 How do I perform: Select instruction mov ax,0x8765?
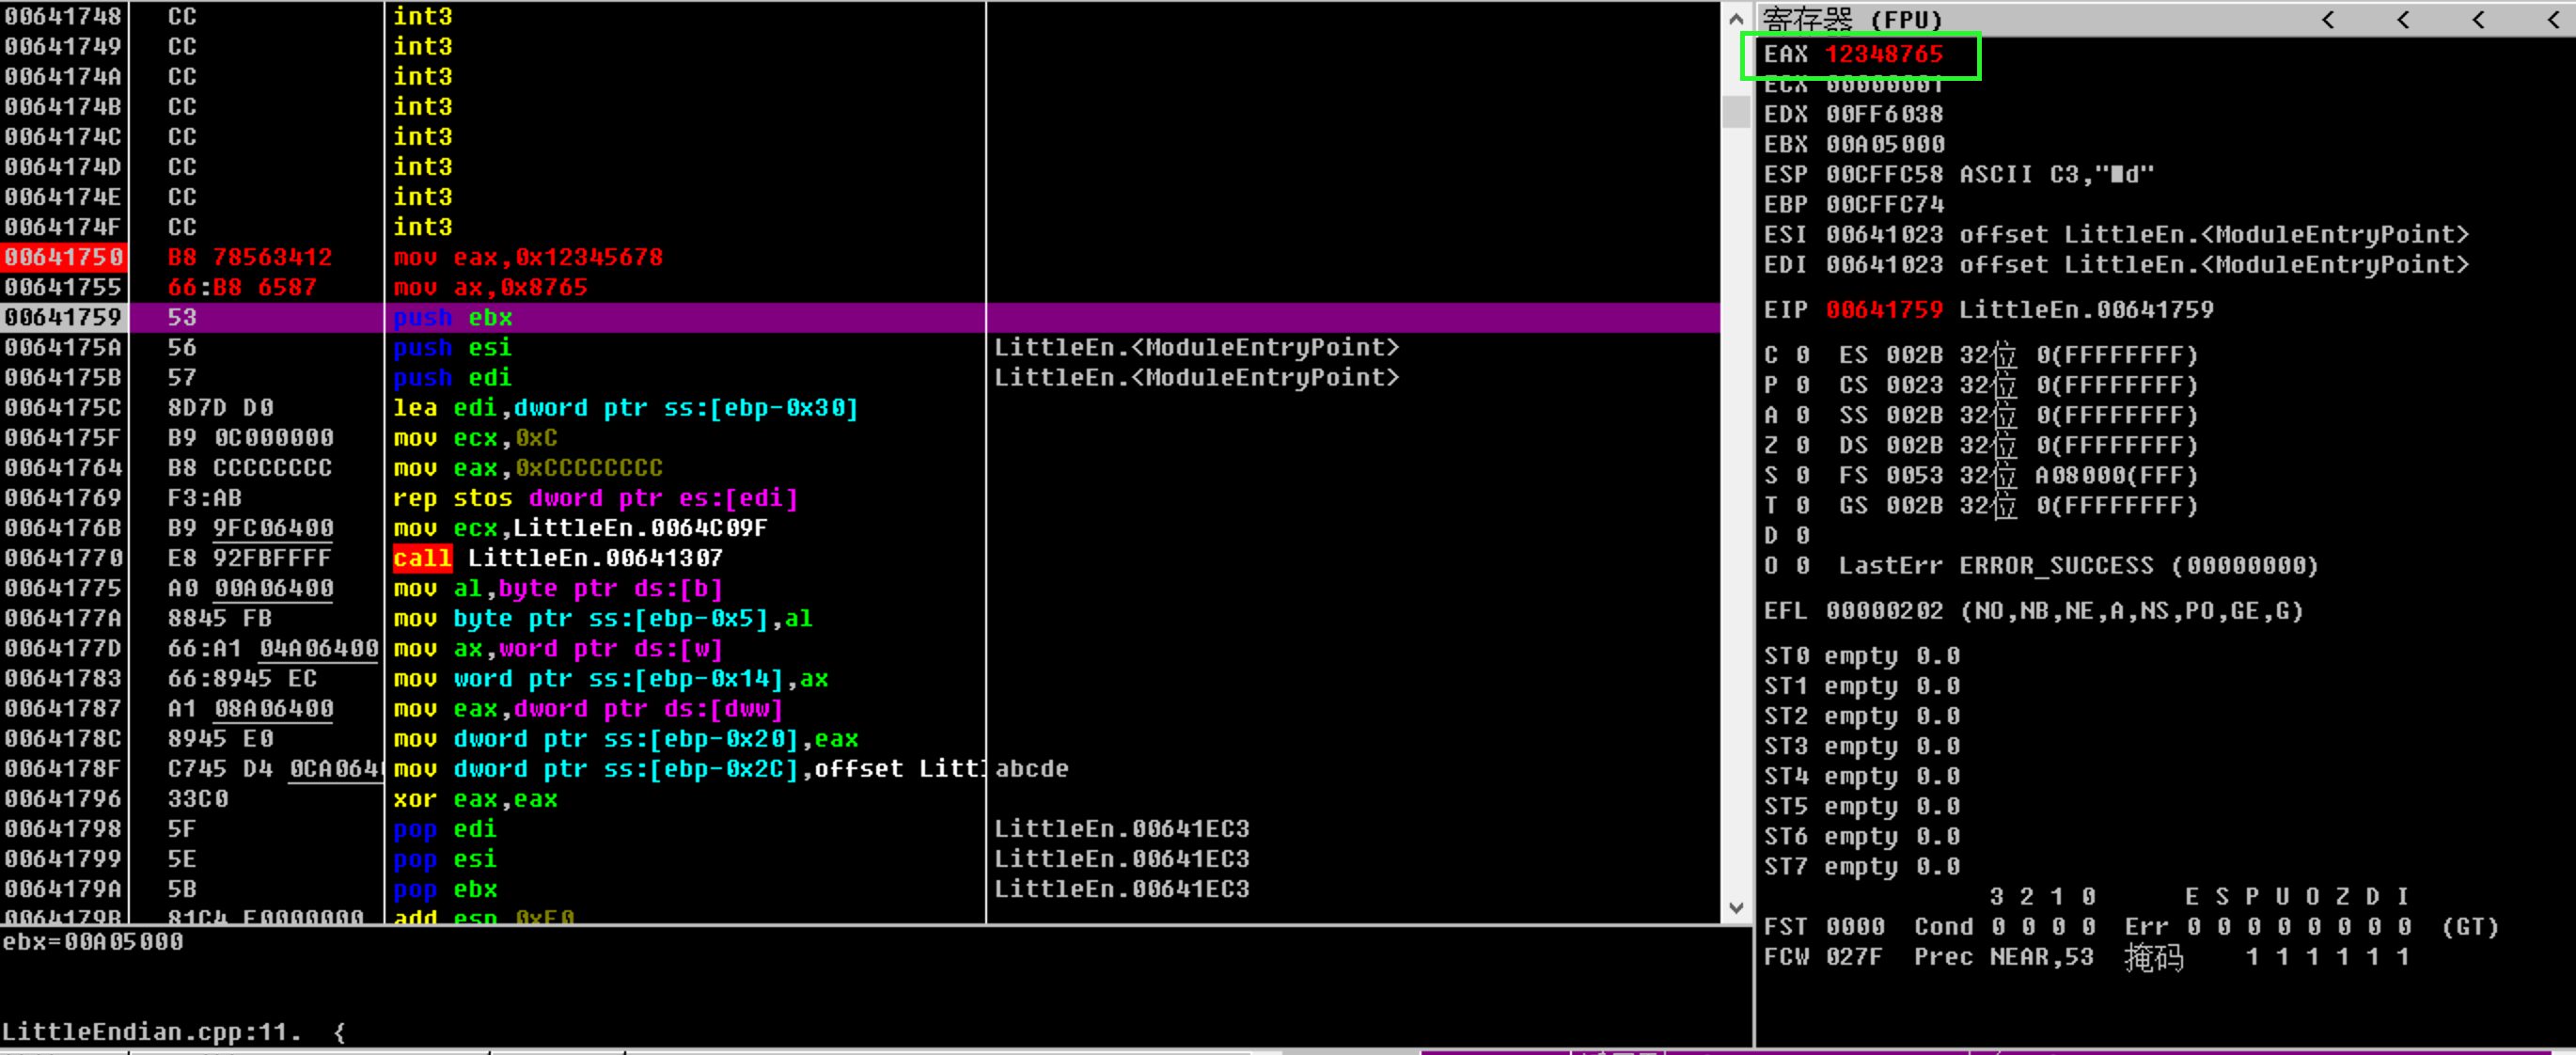[x=490, y=287]
